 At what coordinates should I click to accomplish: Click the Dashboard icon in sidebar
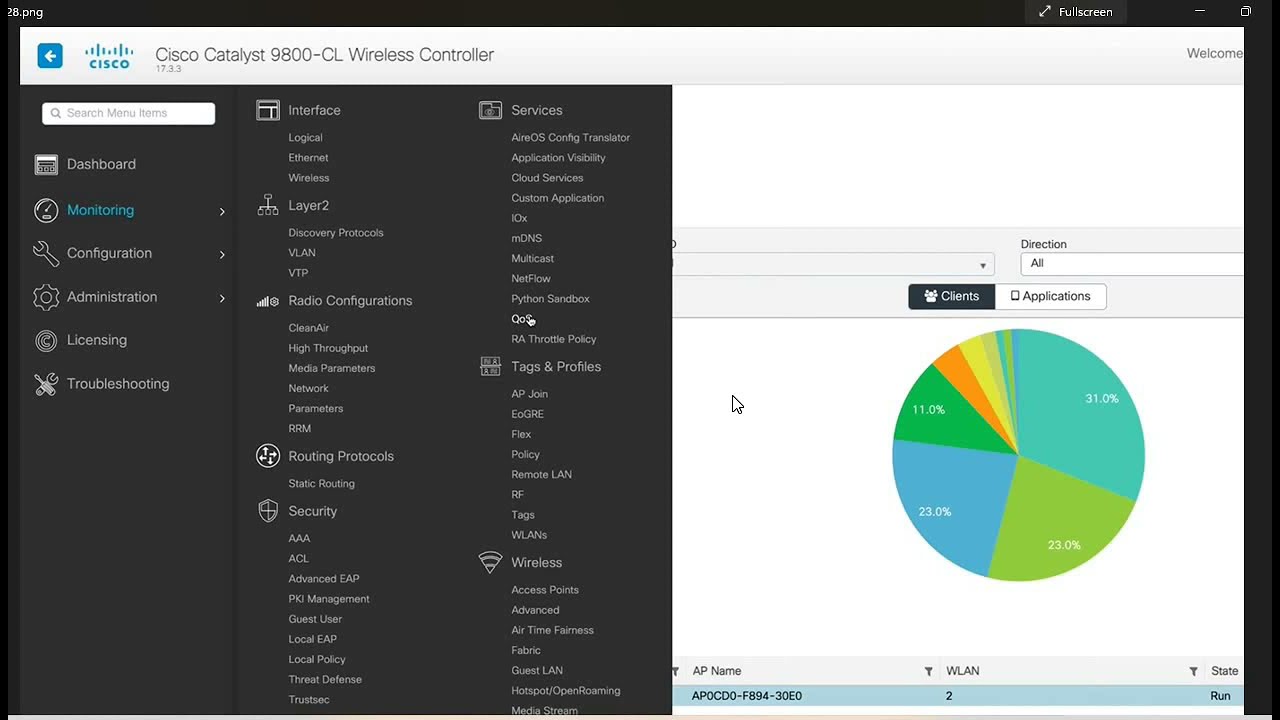(x=46, y=165)
